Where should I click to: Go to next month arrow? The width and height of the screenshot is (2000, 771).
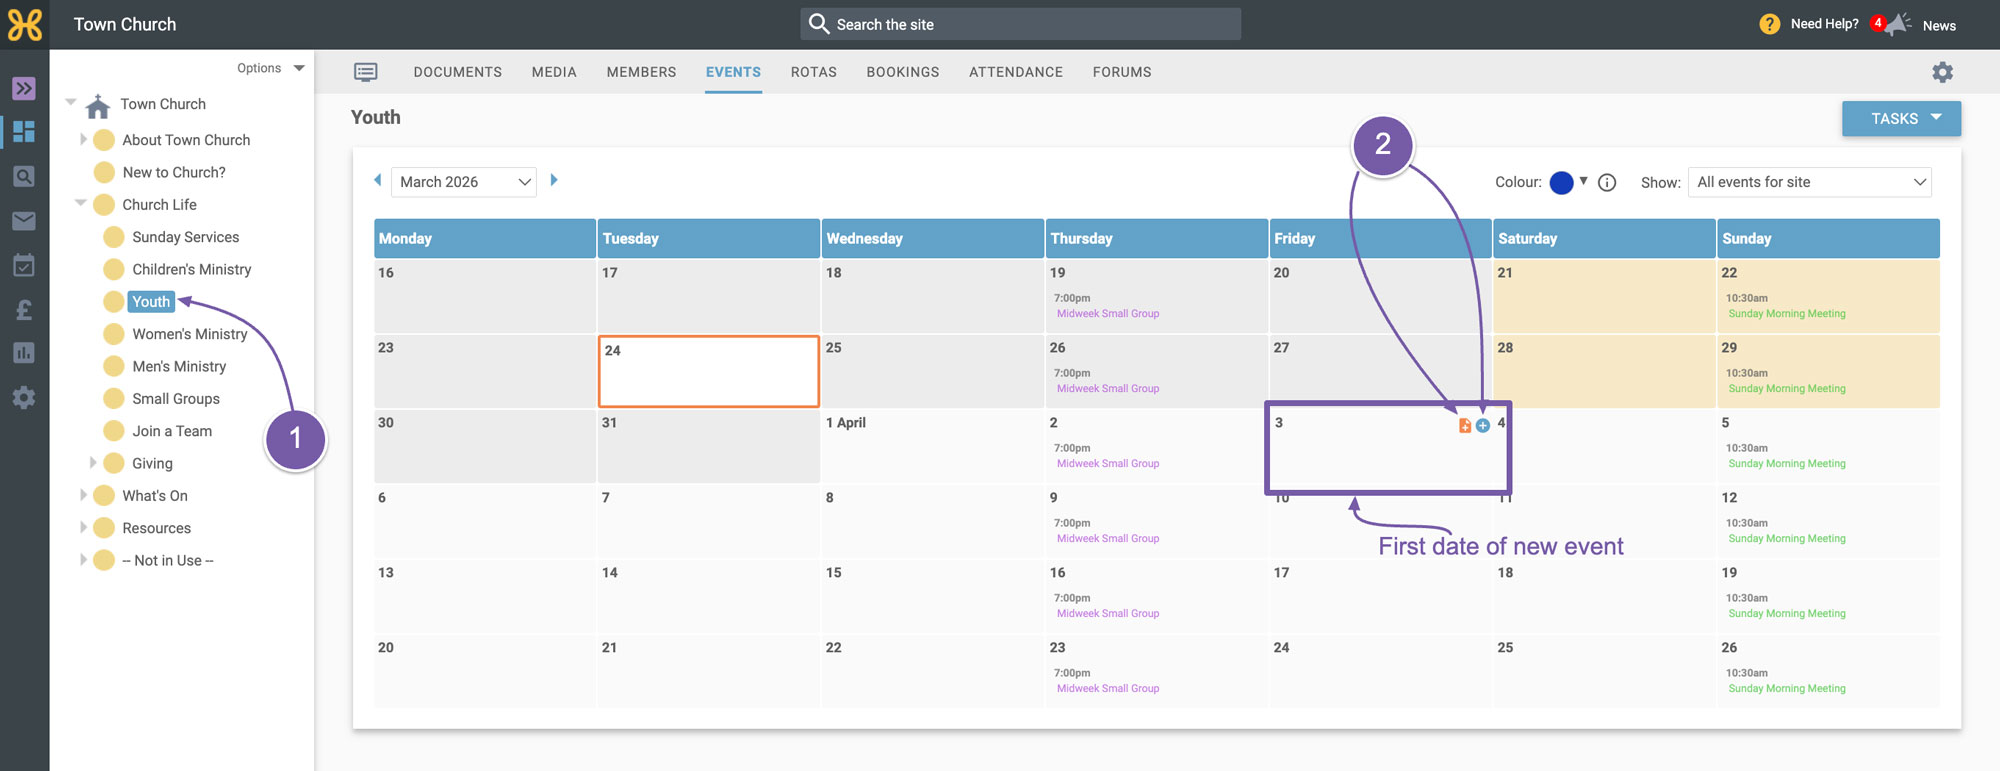click(x=554, y=180)
